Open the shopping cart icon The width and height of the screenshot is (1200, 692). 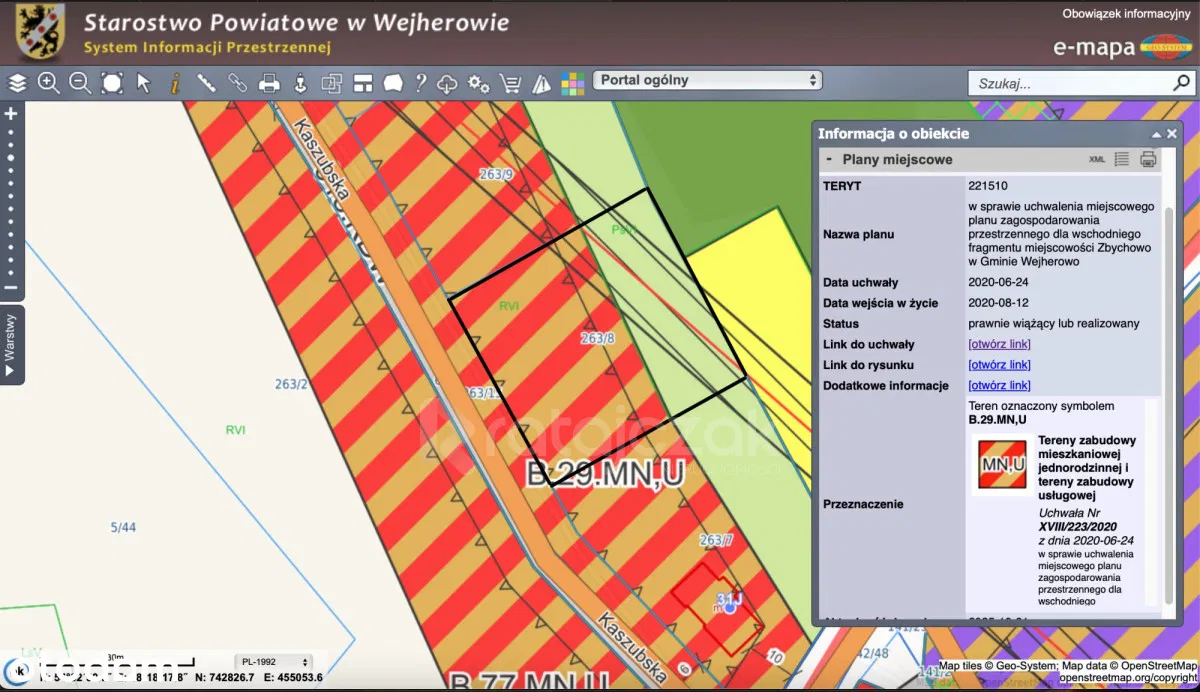tap(510, 83)
